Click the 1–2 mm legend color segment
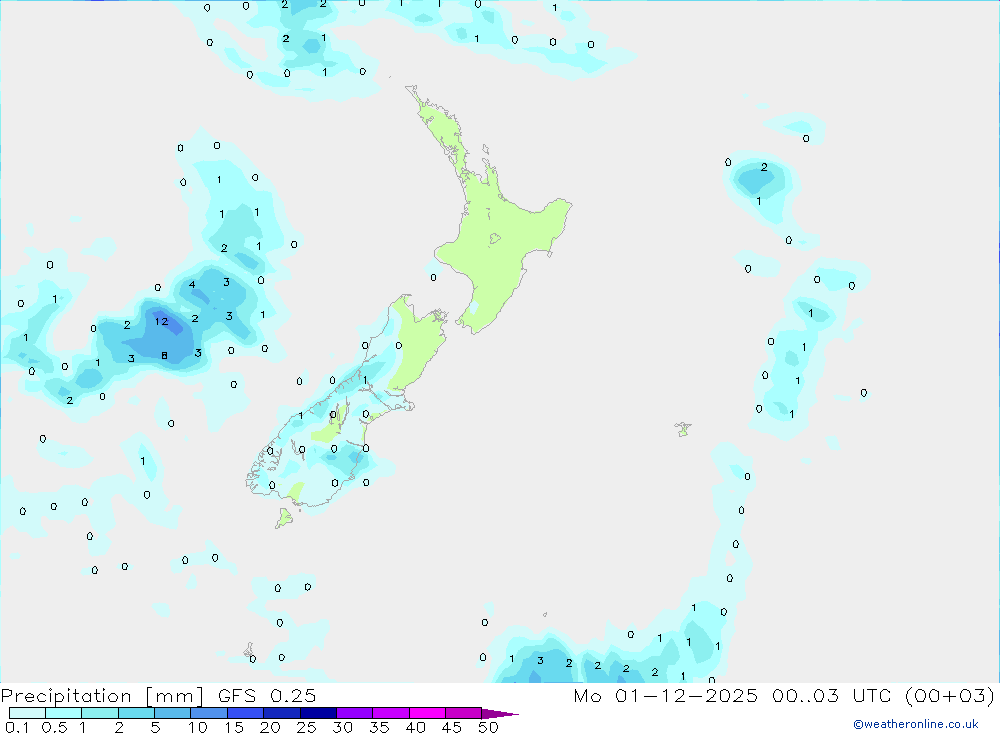Screen dimensions: 1000x733 point(99,713)
